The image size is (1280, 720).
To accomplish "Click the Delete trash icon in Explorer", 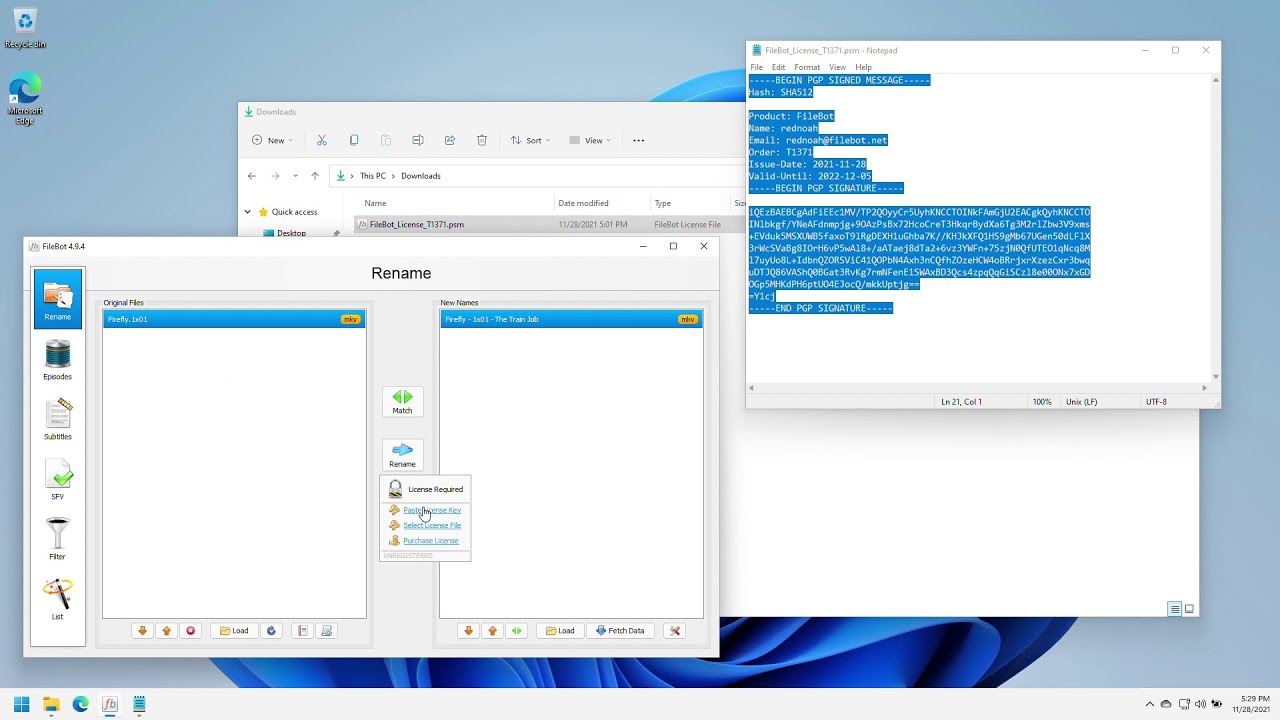I will (x=482, y=141).
